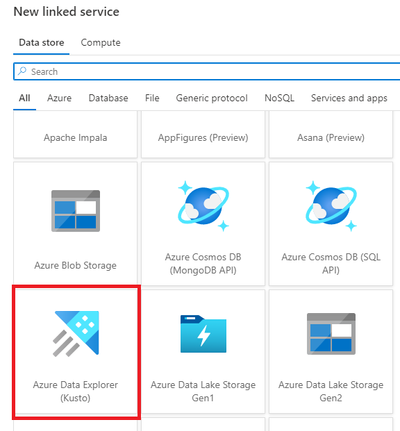
Task: Pick the Azure Cosmos DB (MongoDB API) icon
Action: (203, 206)
